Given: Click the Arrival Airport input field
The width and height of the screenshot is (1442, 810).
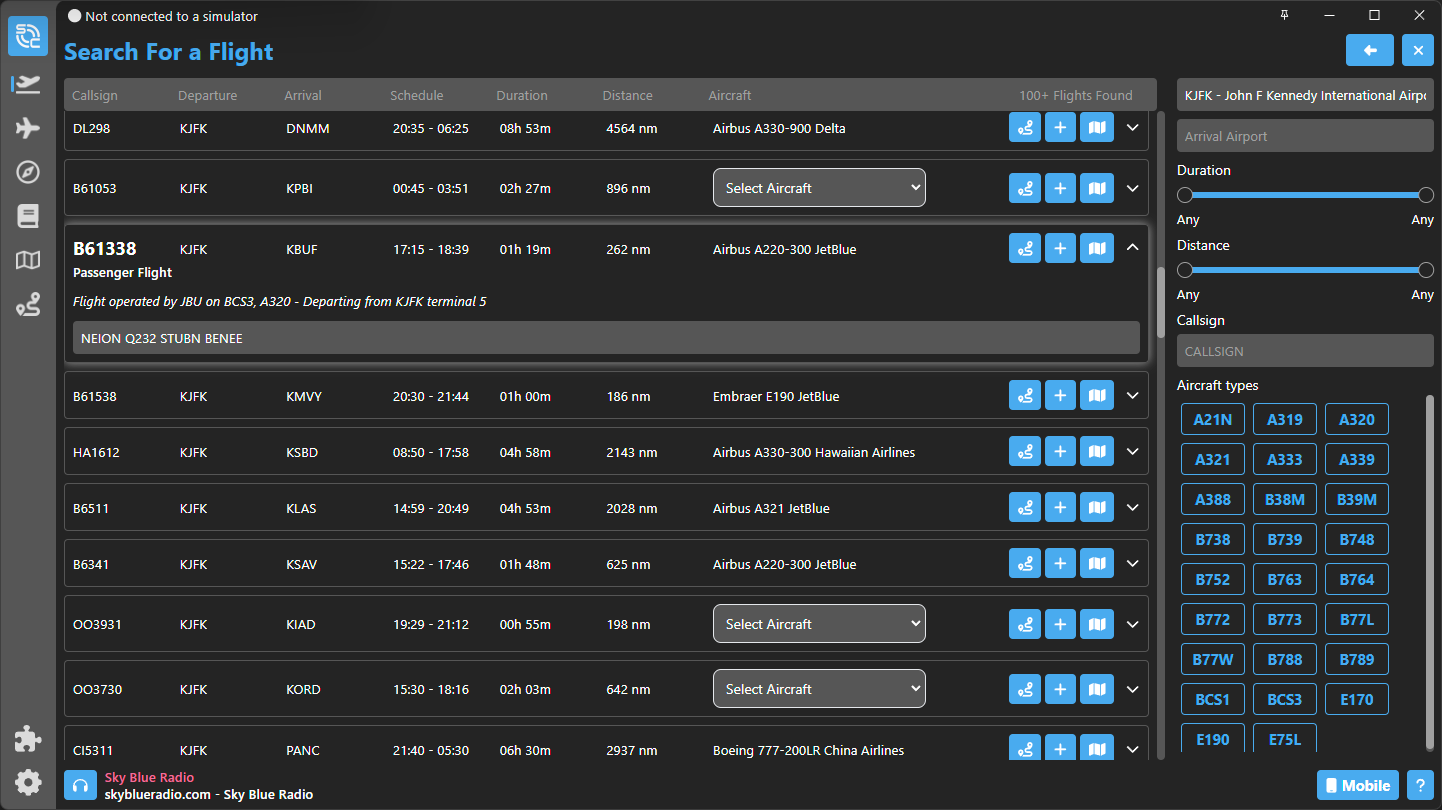Looking at the screenshot, I should click(1305, 136).
